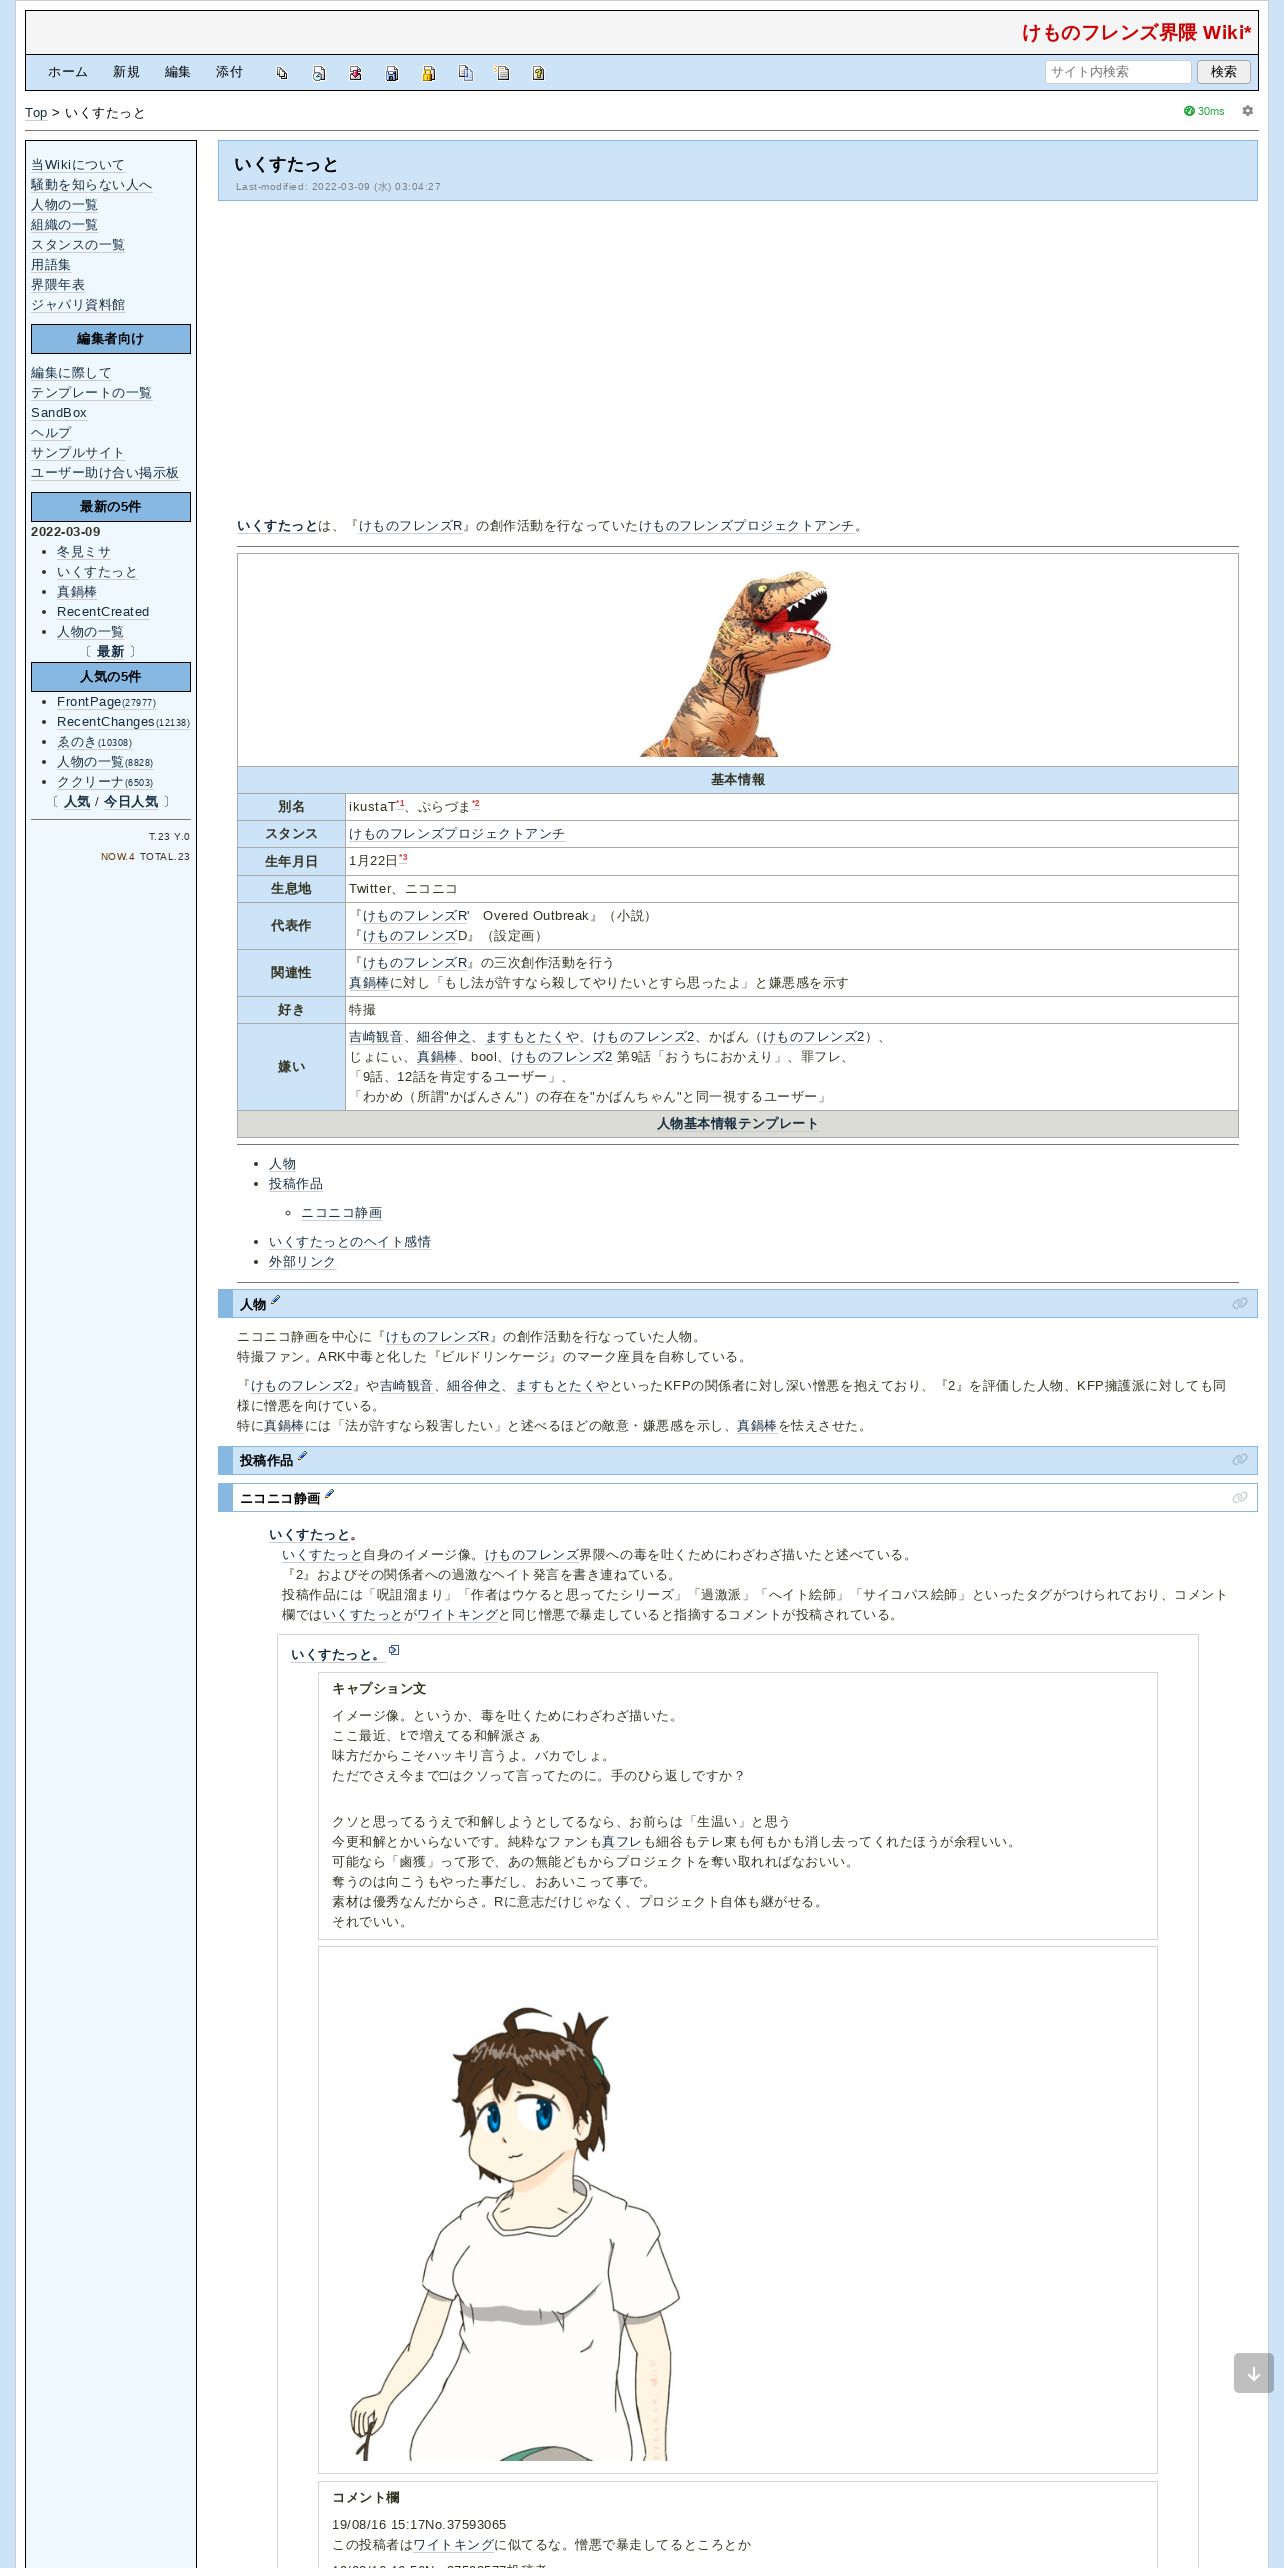Open ヘルプ in the sidebar
Screen dimensions: 1284x2568
(x=51, y=433)
